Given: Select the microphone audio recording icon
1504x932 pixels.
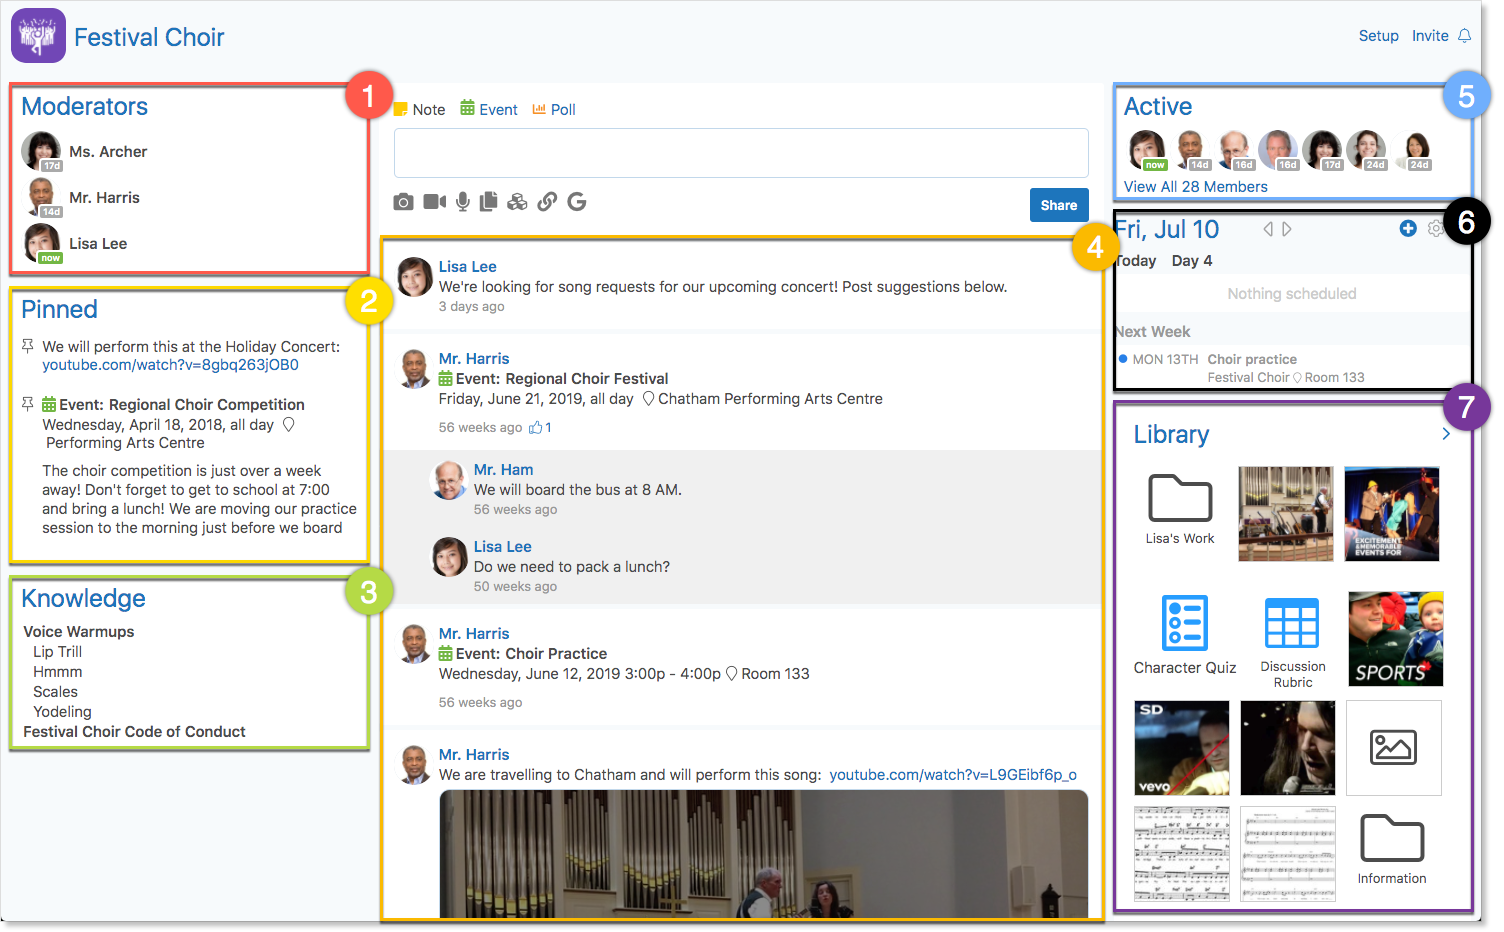Looking at the screenshot, I should (463, 202).
